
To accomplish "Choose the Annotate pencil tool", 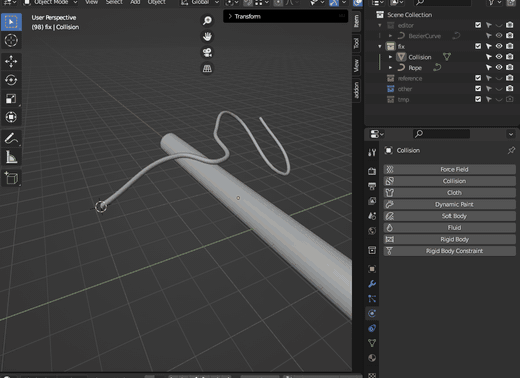I will (x=11, y=138).
